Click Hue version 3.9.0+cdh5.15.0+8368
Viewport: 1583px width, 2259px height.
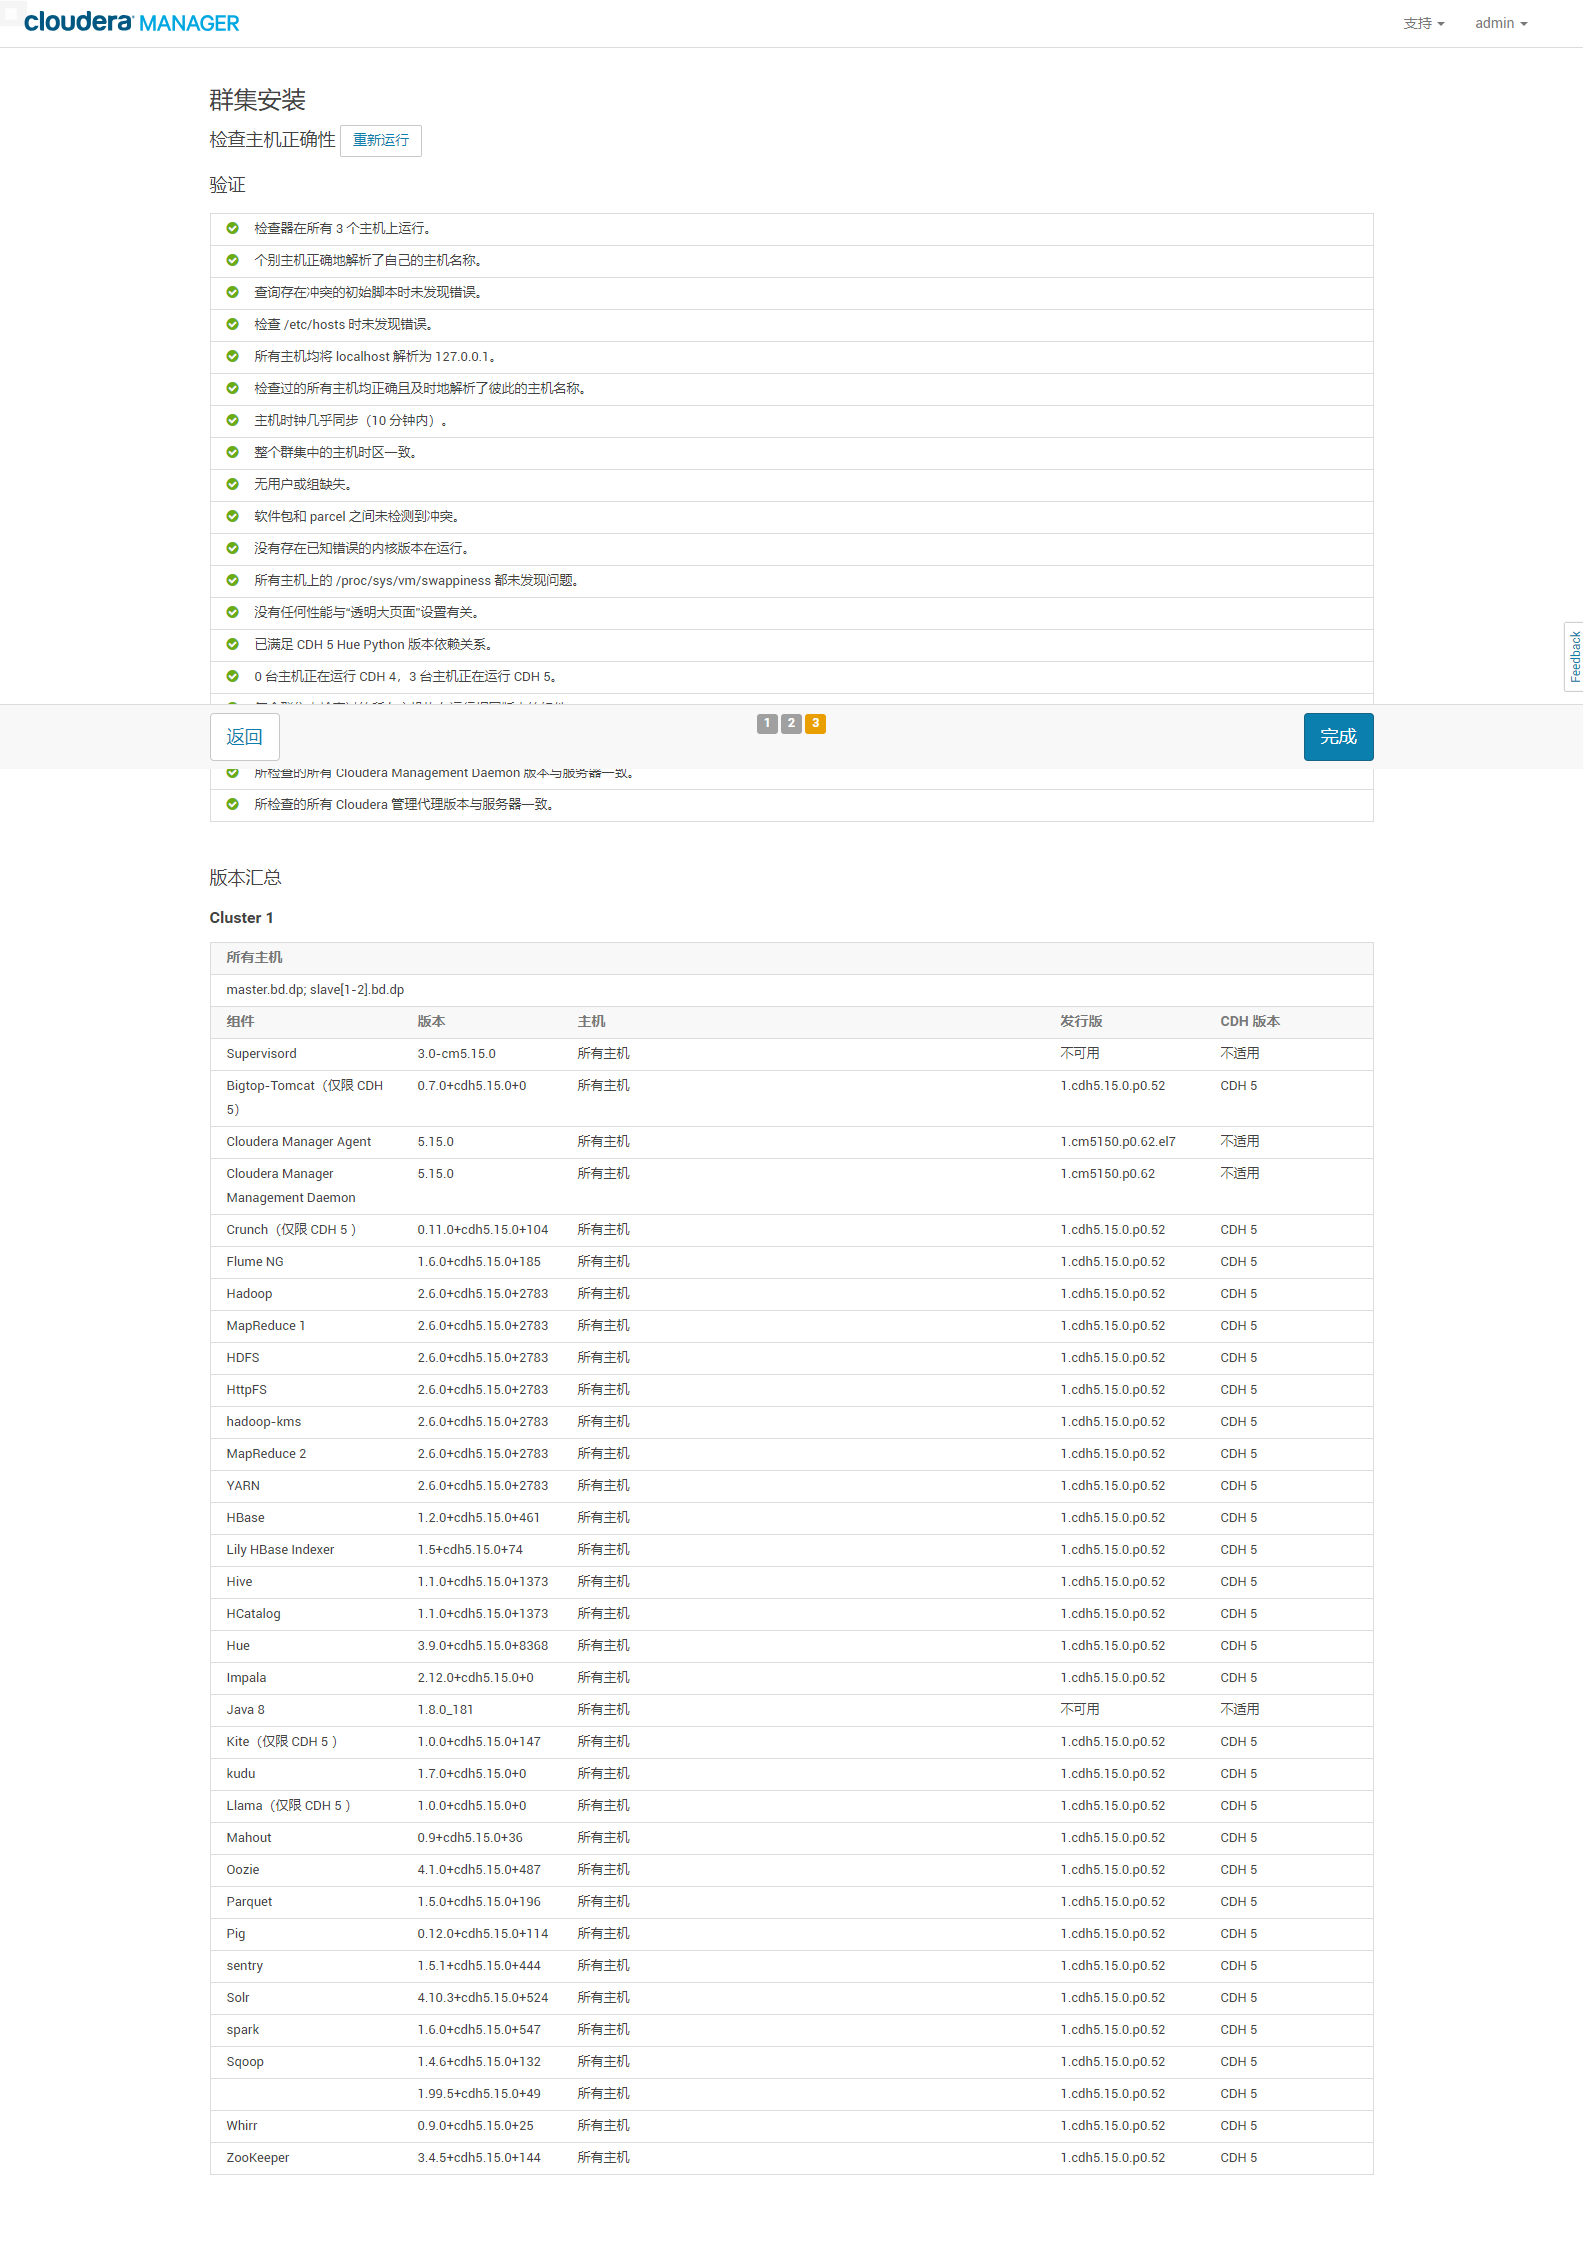(482, 1646)
